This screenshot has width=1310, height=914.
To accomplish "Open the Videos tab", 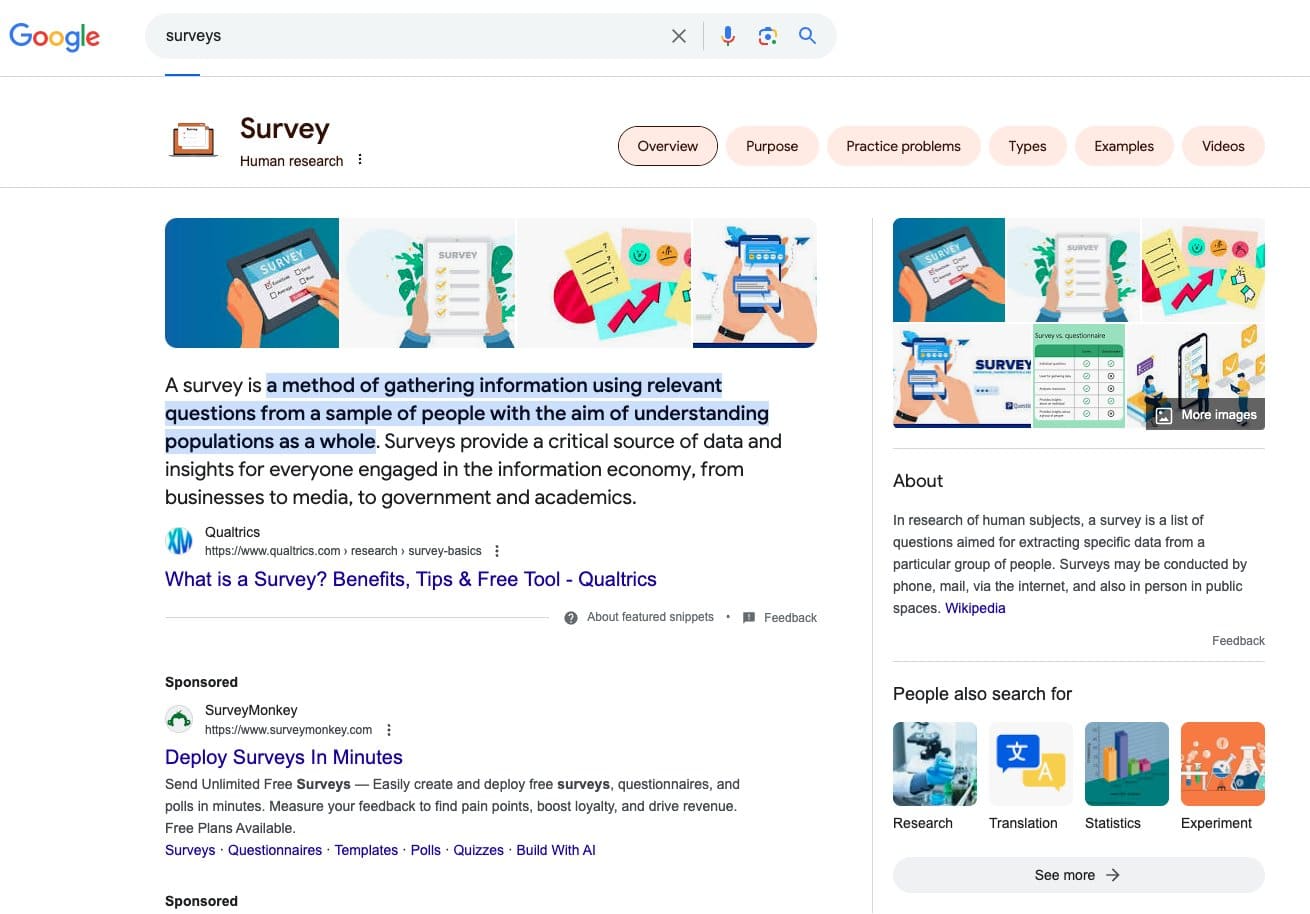I will 1223,146.
